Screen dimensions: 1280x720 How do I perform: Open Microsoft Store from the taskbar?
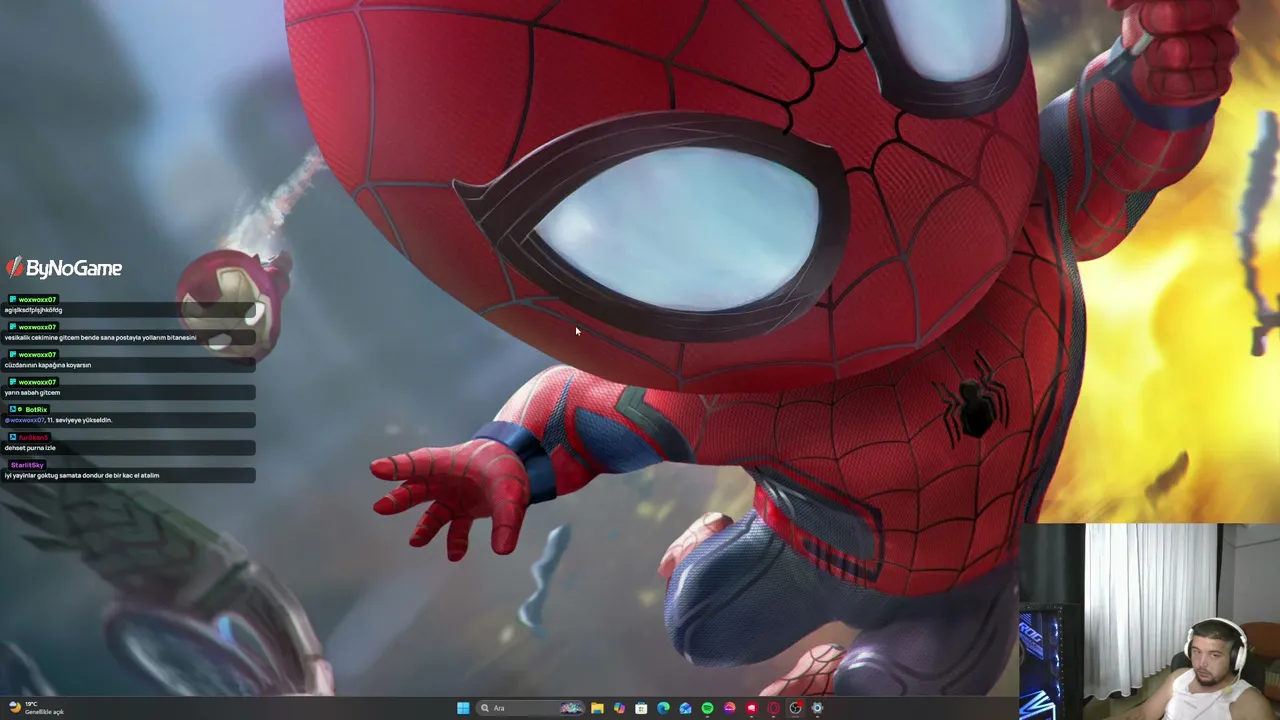click(x=641, y=708)
